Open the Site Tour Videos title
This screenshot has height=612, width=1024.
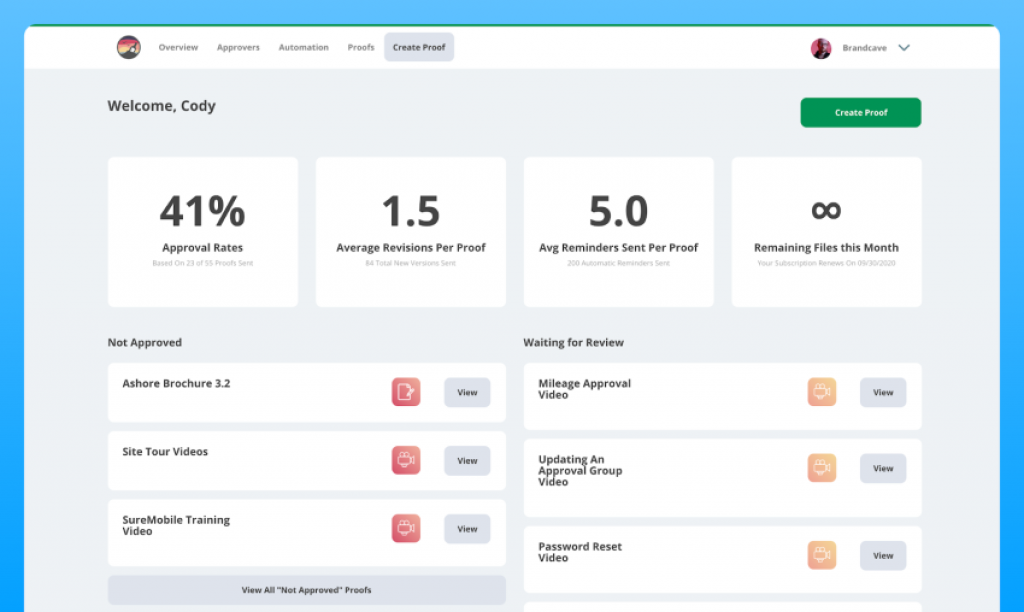(x=165, y=452)
